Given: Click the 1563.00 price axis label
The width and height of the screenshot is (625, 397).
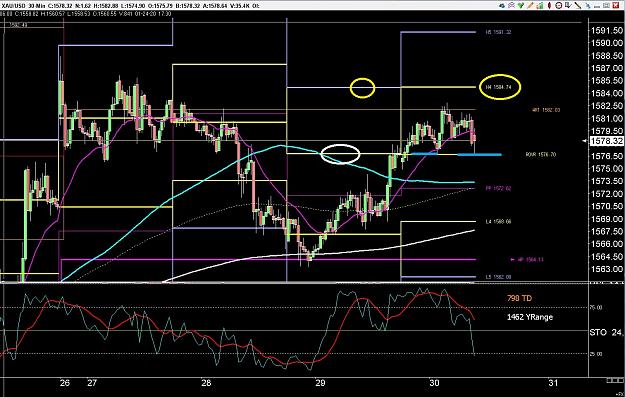Looking at the screenshot, I should [x=607, y=269].
